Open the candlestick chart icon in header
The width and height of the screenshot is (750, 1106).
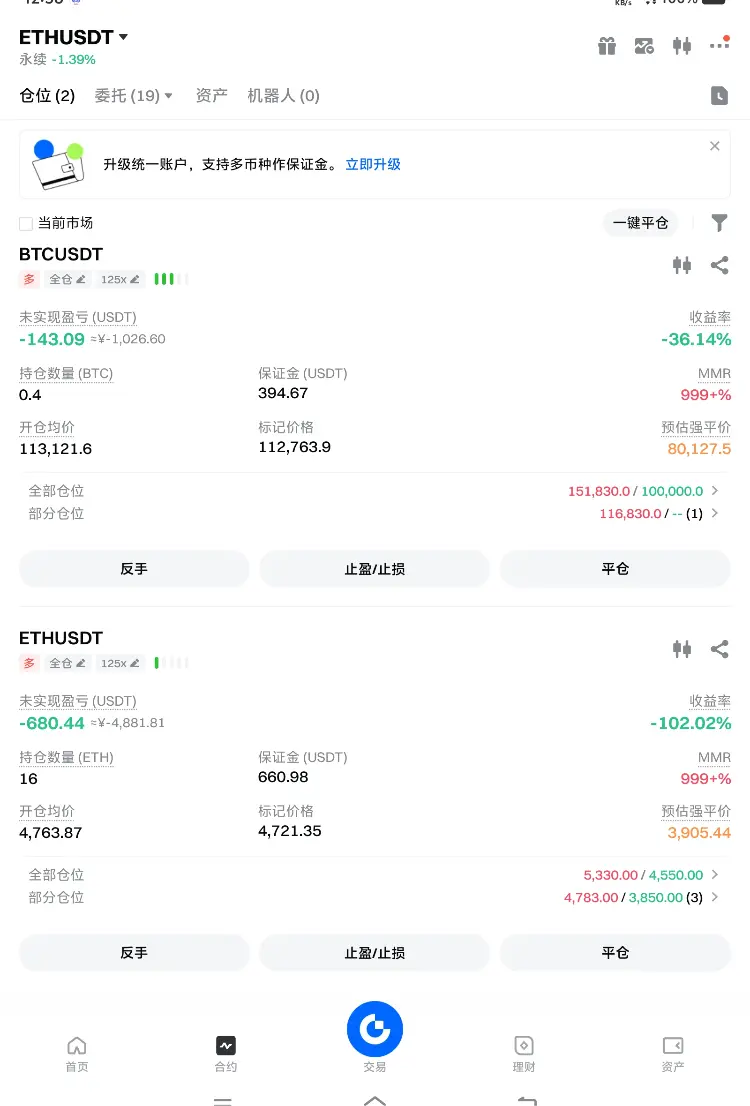pos(682,46)
